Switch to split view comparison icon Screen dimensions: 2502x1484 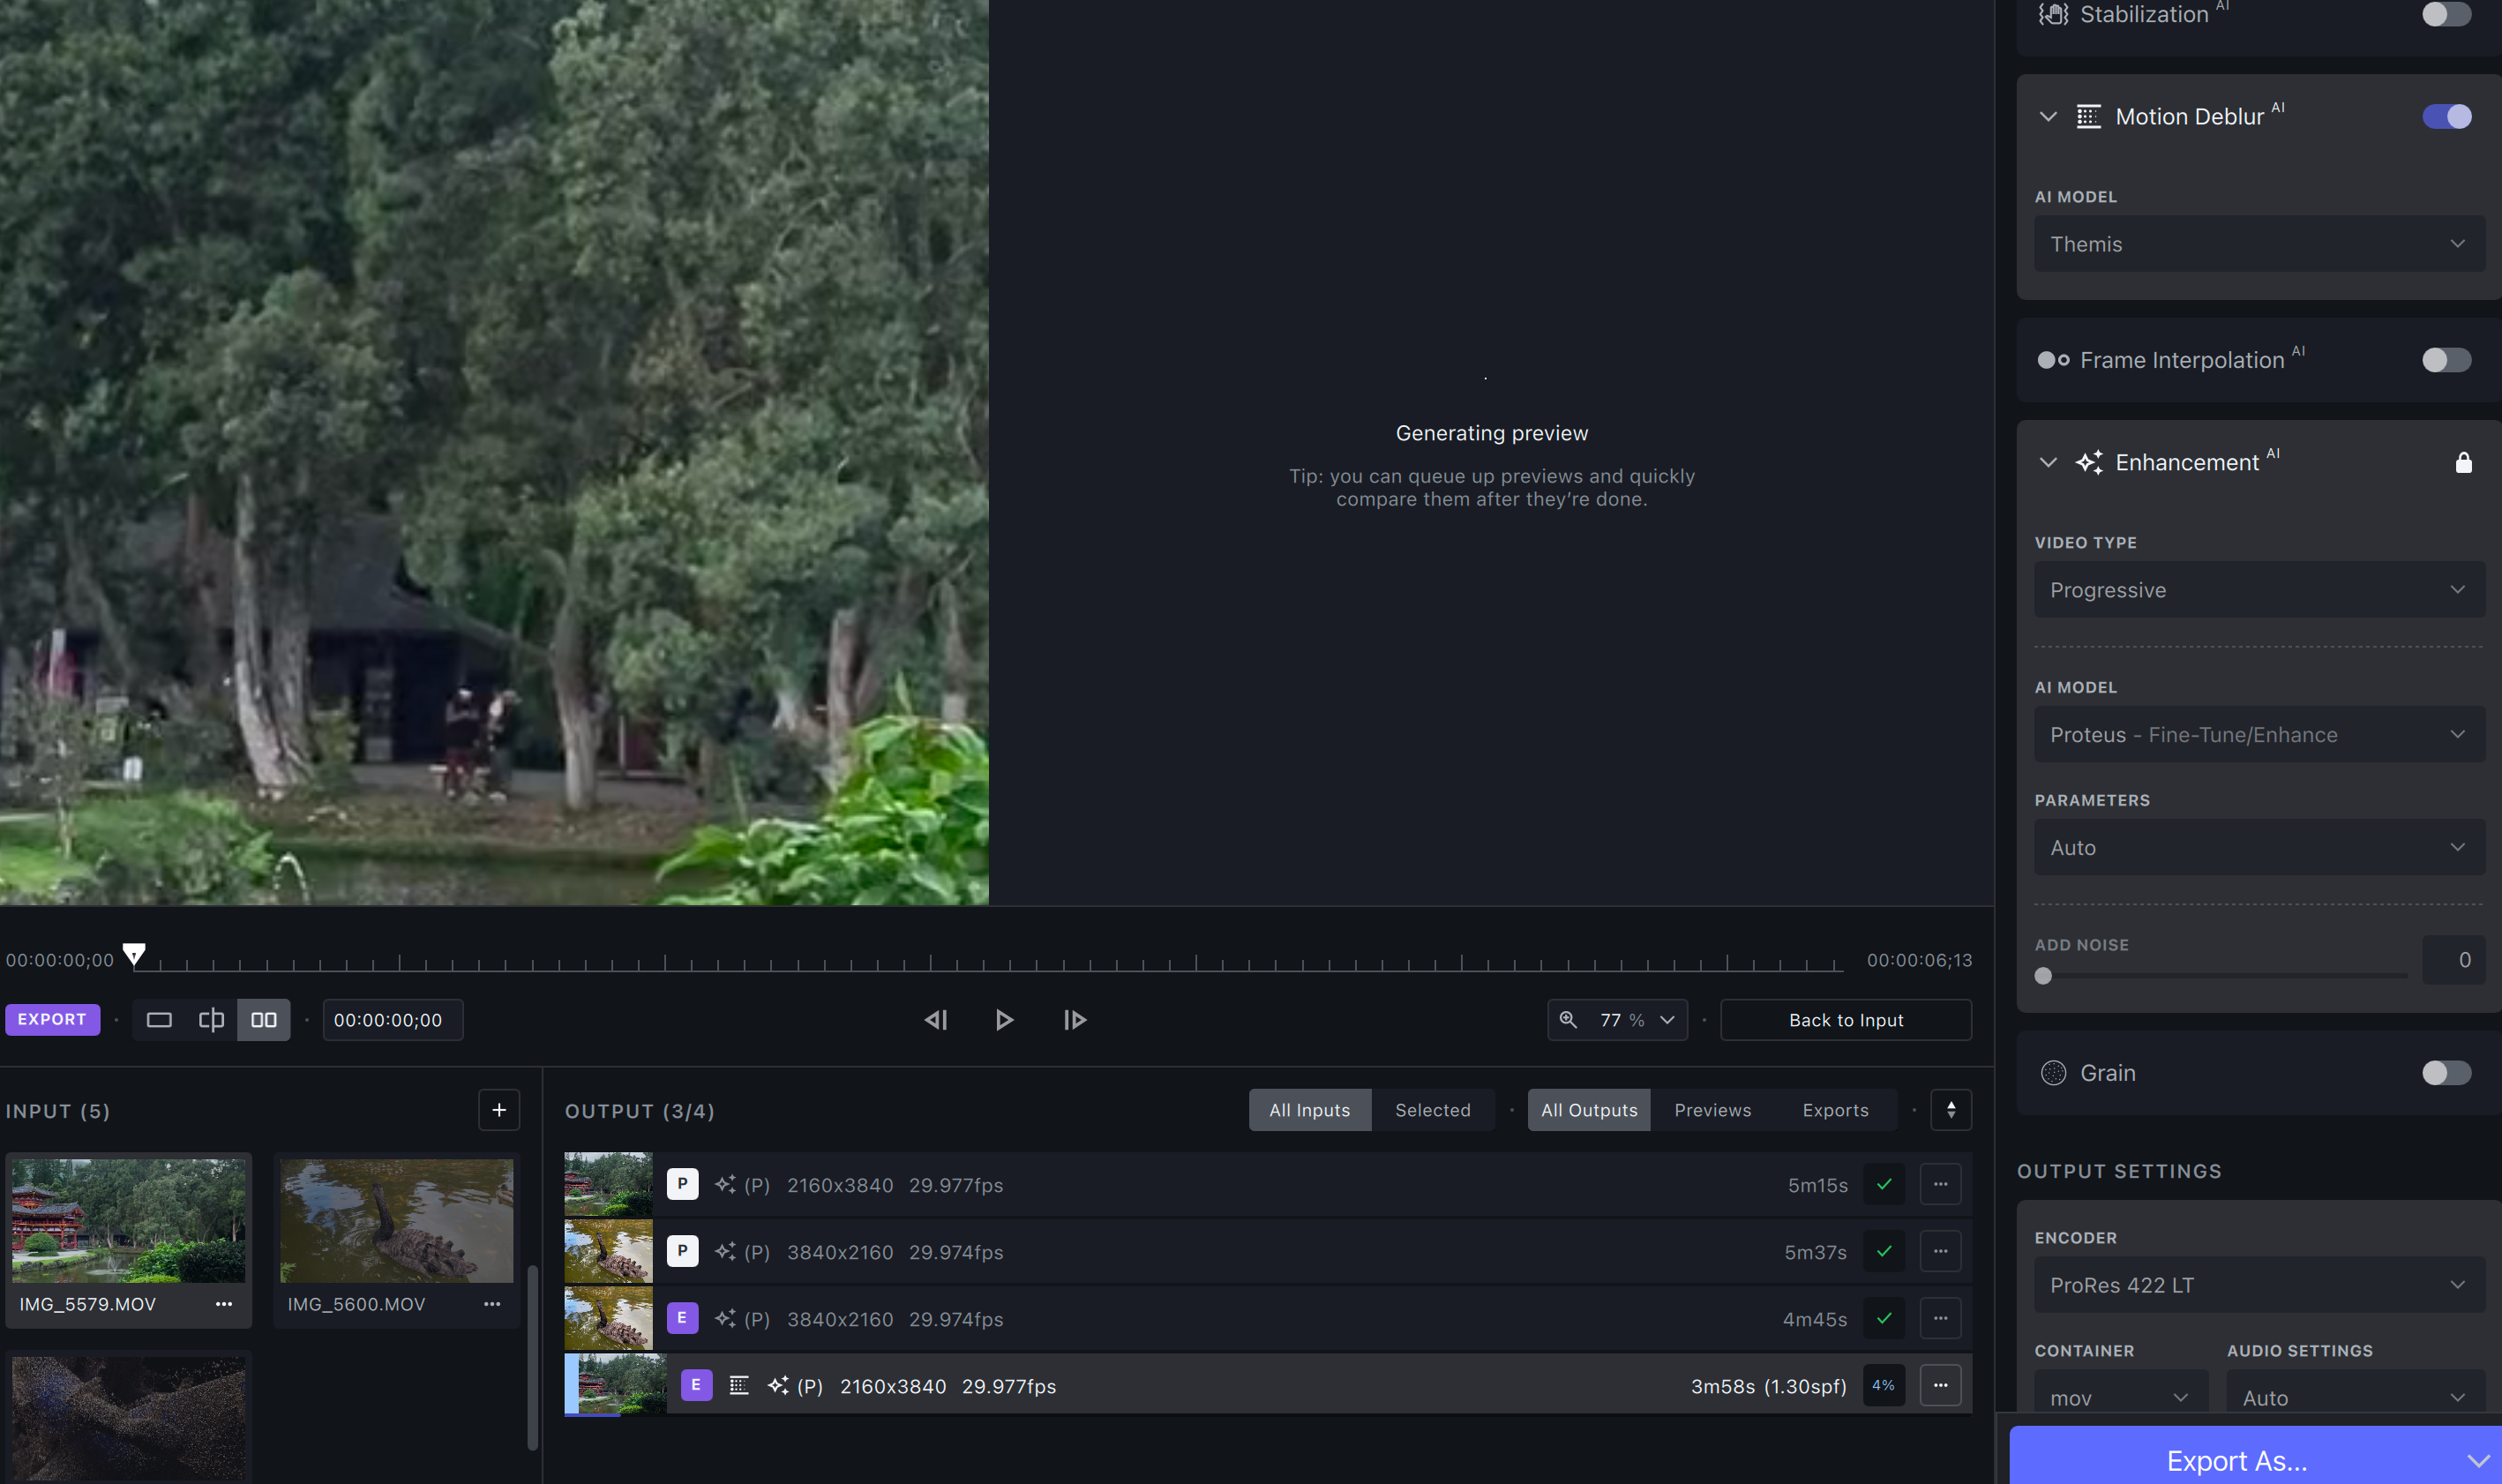point(211,1020)
